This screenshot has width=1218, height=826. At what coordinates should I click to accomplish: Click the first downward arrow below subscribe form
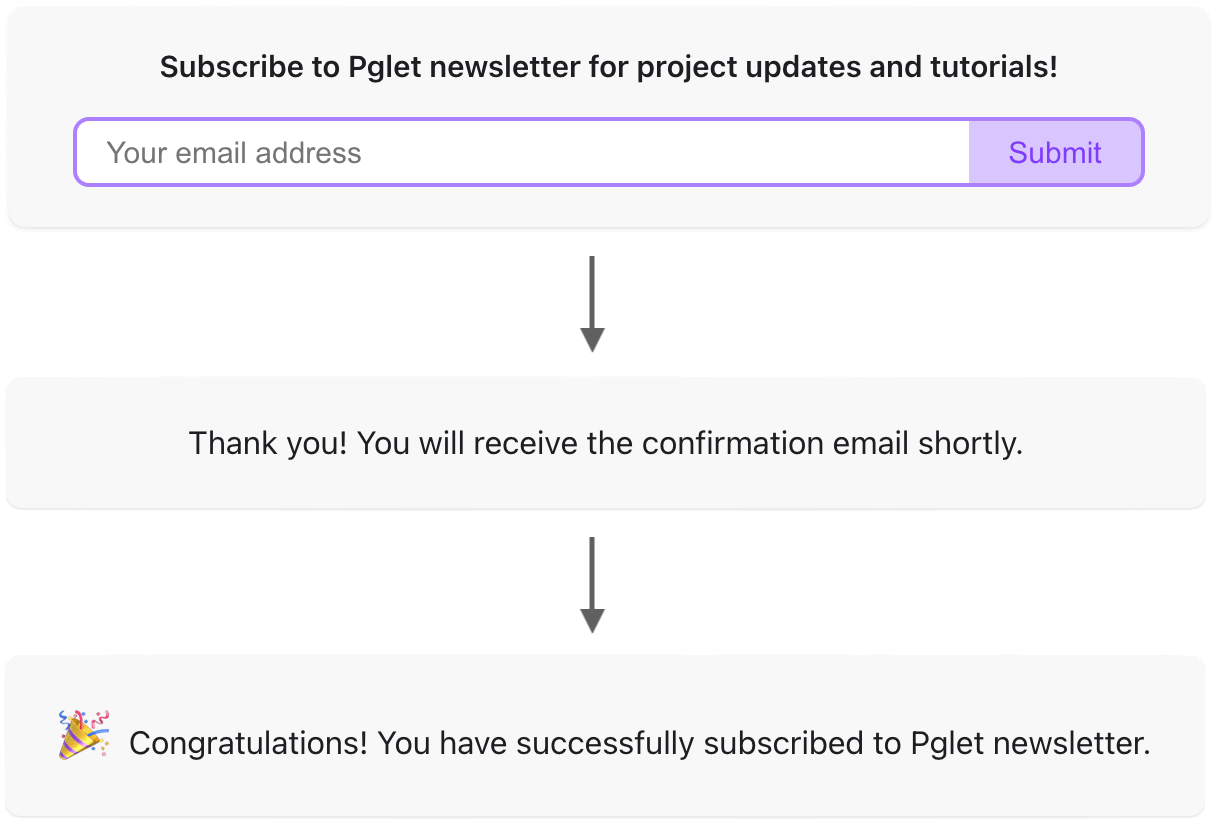[x=592, y=305]
